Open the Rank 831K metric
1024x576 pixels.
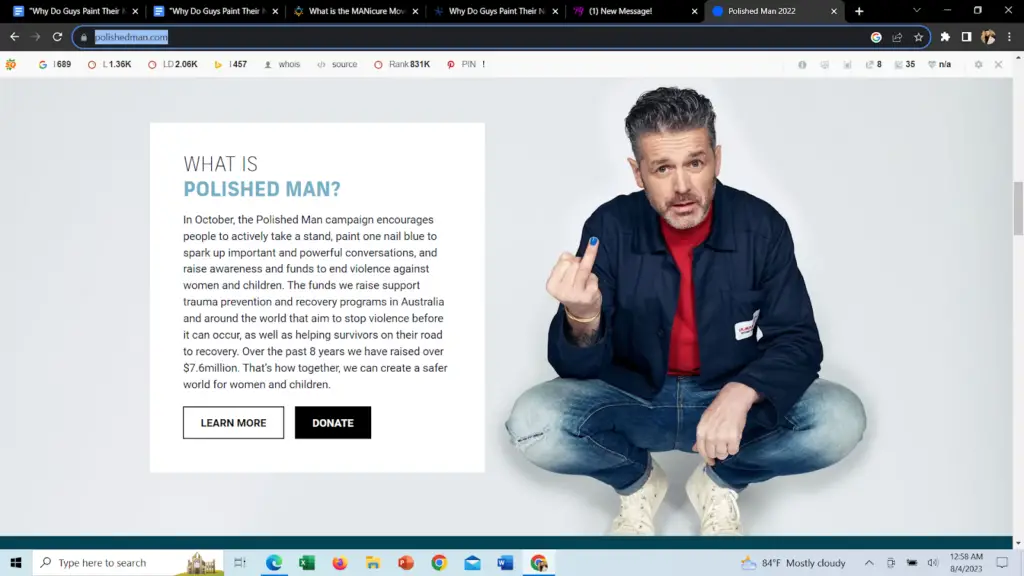pos(402,64)
